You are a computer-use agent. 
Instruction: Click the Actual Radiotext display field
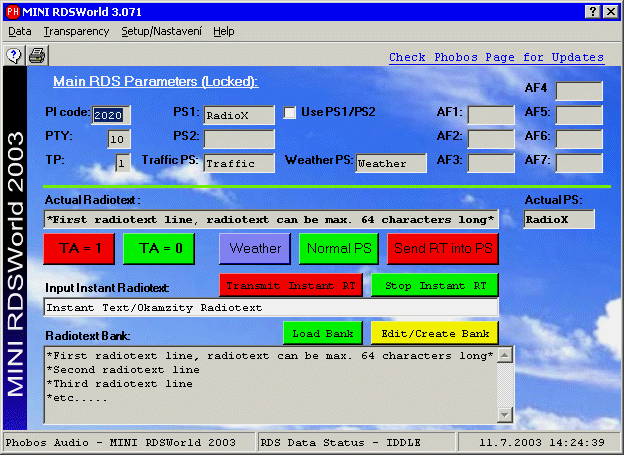(271, 219)
